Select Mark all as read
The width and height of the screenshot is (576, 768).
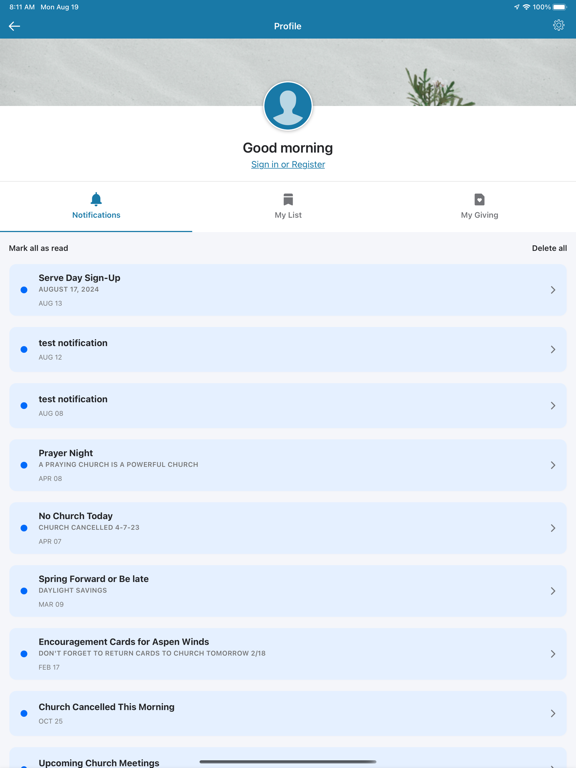tap(38, 248)
